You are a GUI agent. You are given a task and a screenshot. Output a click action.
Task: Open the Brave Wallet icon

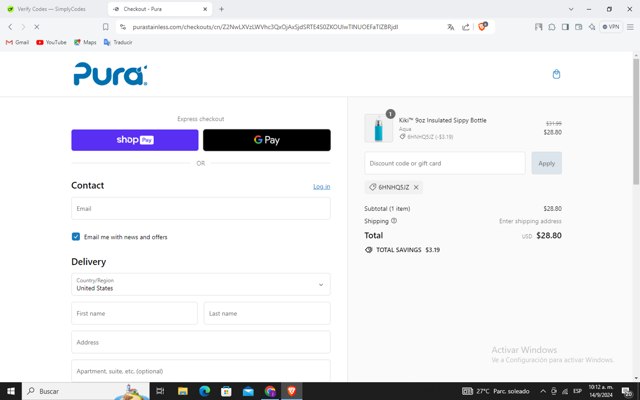tap(578, 27)
